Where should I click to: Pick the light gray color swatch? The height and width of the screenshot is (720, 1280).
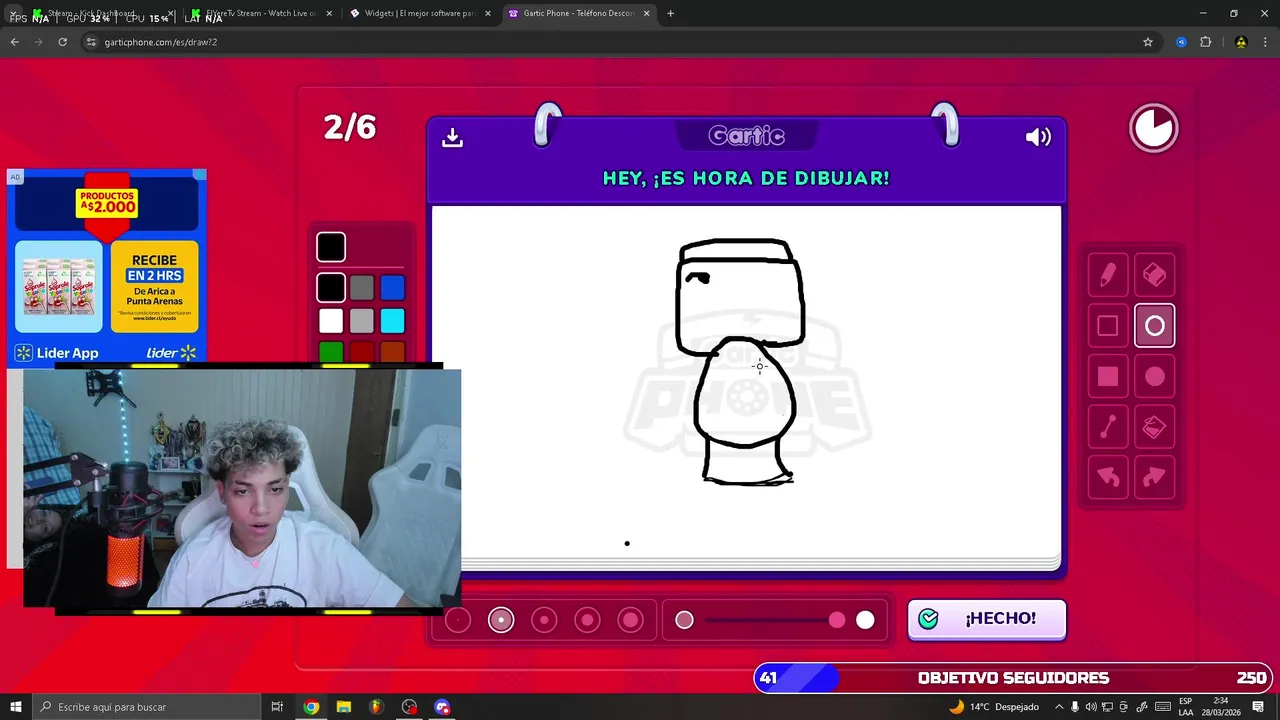(362, 320)
